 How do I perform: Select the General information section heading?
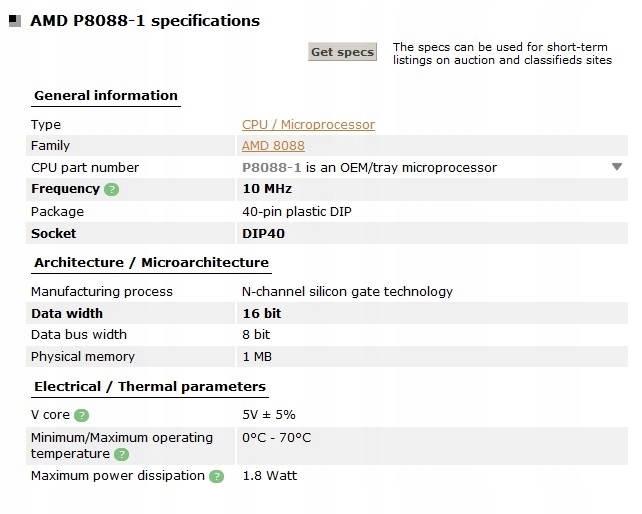point(106,96)
